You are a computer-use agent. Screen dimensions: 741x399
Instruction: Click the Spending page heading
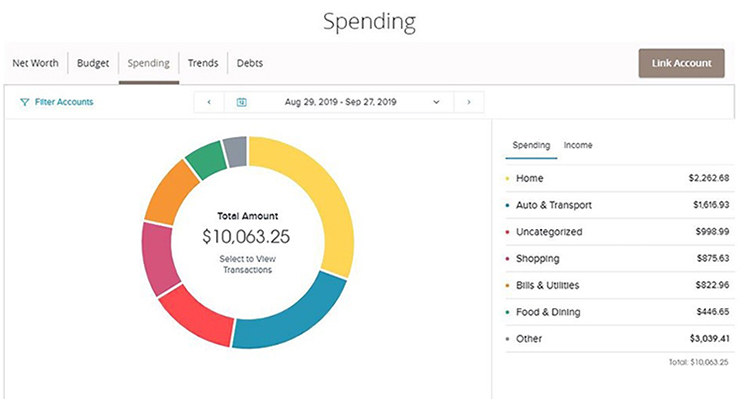370,22
